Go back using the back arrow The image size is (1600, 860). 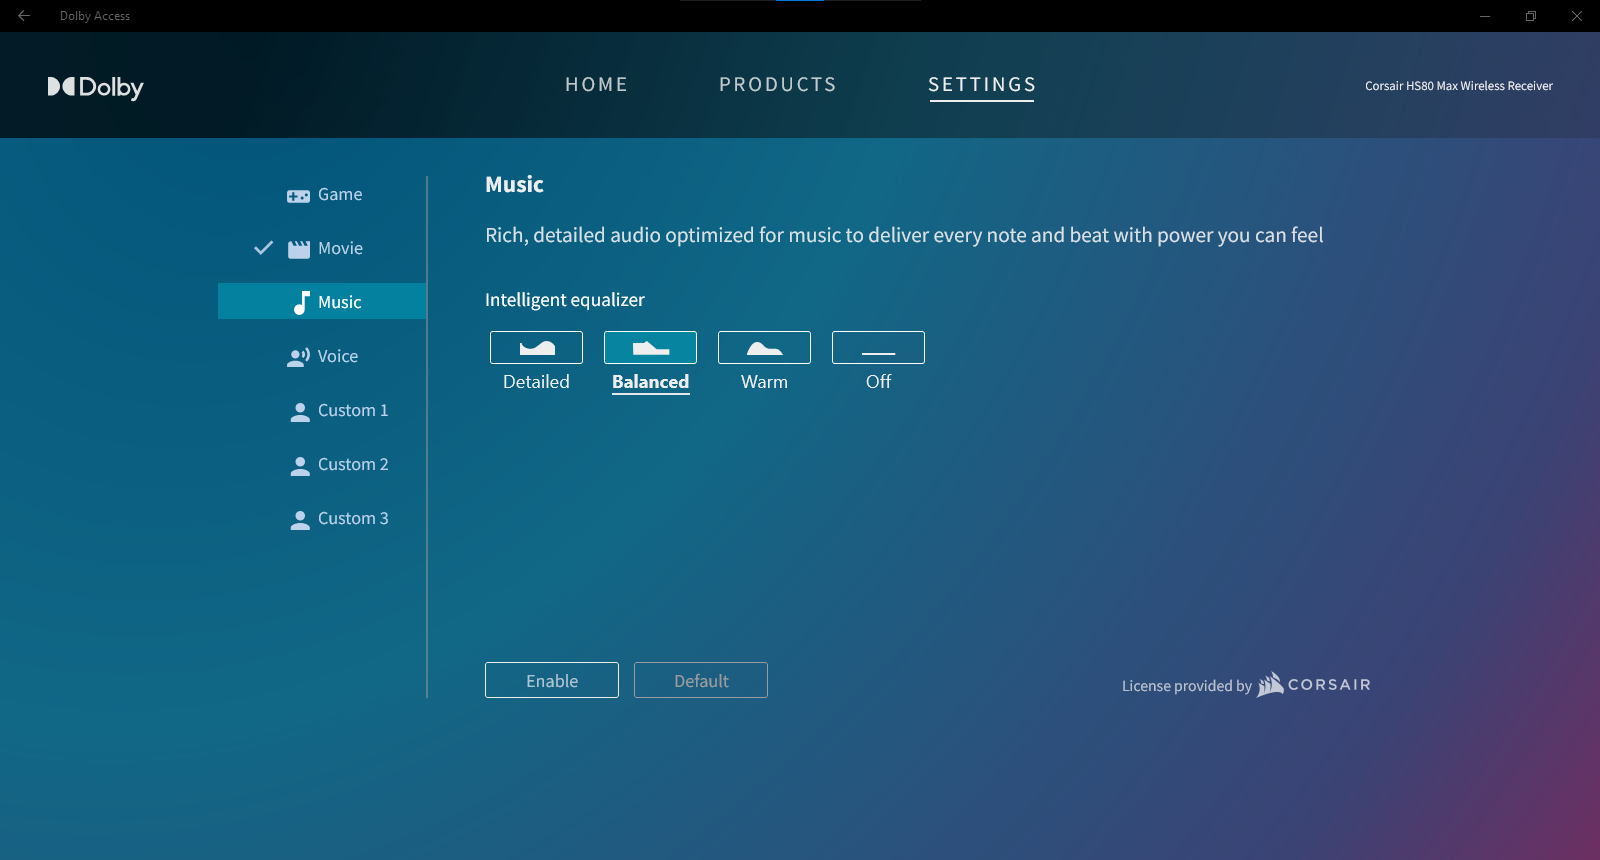[24, 16]
